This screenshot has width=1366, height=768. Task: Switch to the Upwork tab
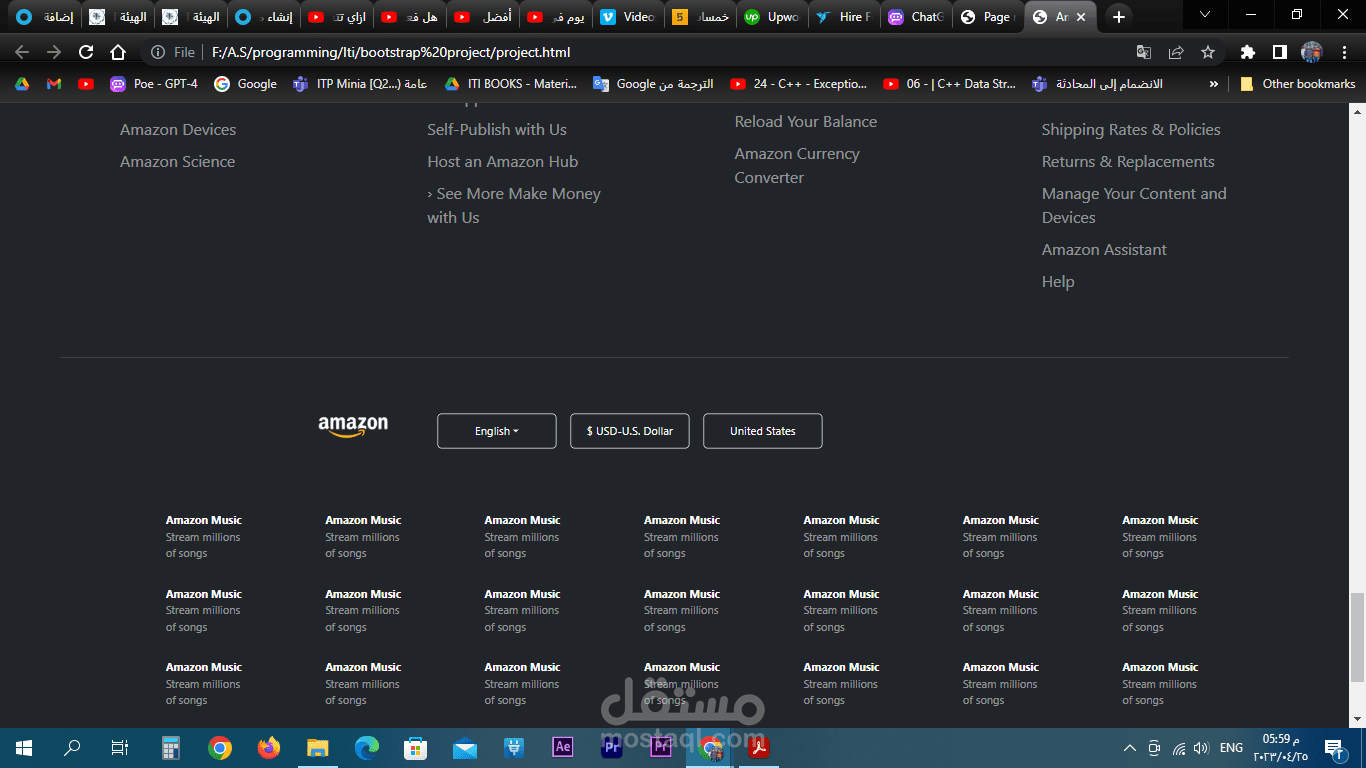pyautogui.click(x=772, y=17)
